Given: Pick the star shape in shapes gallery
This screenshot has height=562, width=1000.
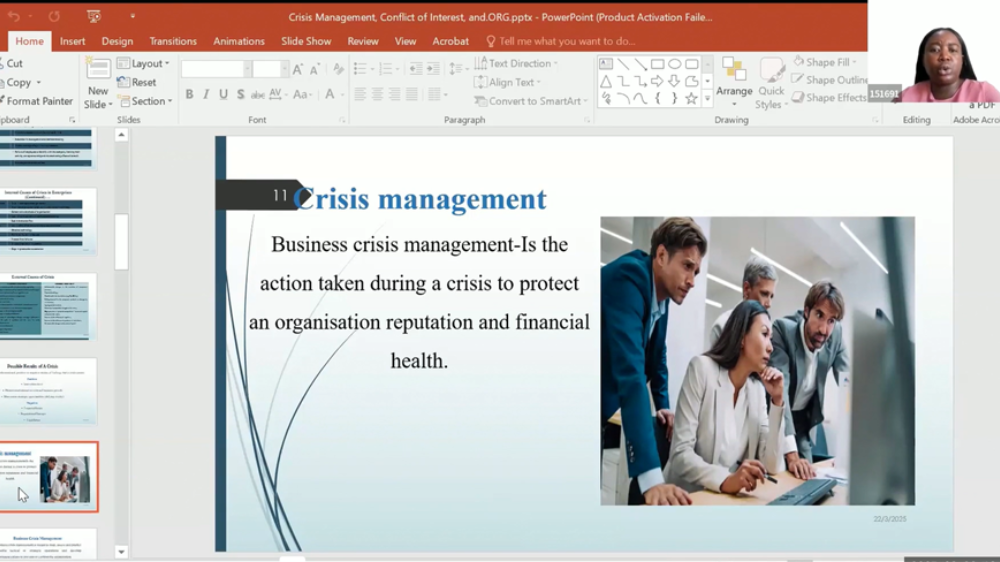Looking at the screenshot, I should [x=691, y=98].
